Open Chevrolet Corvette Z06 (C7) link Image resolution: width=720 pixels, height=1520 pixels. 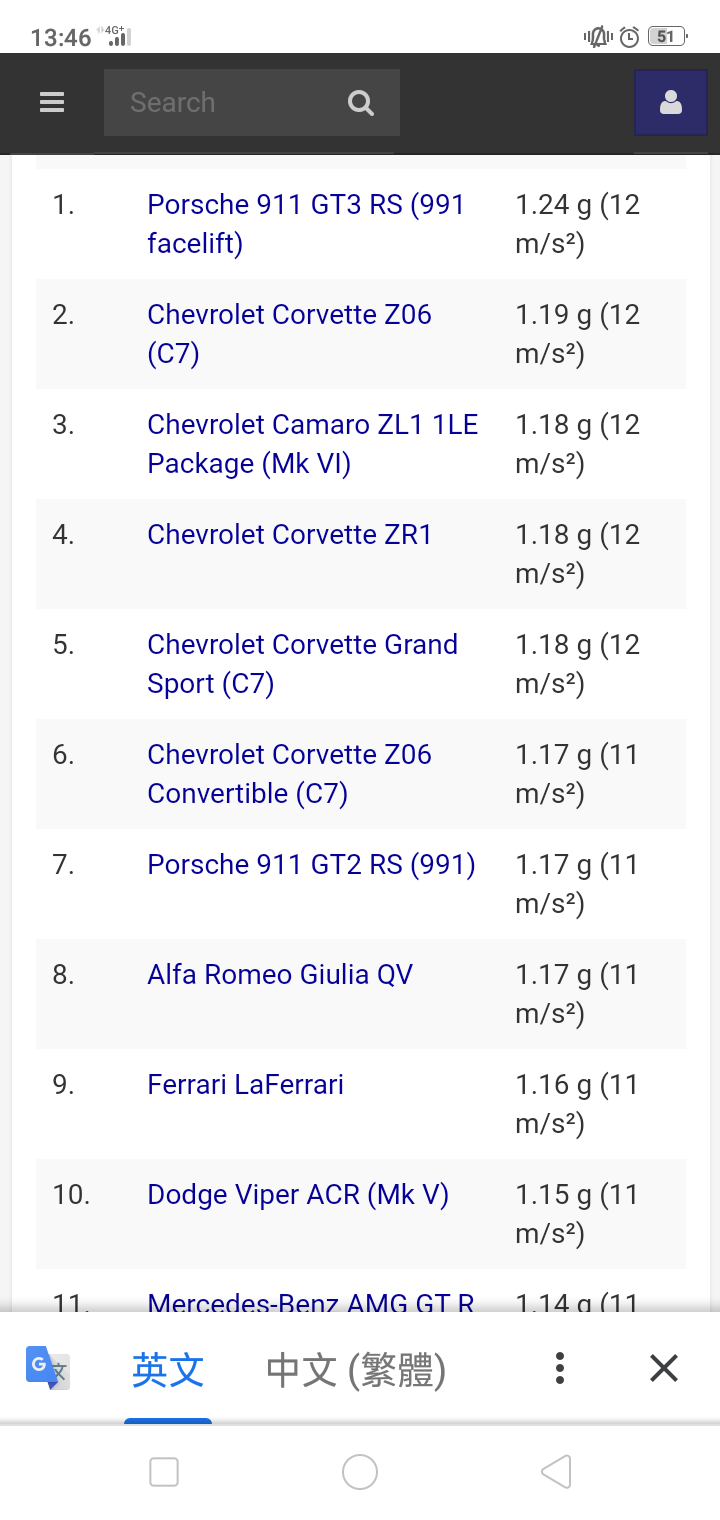(x=289, y=334)
